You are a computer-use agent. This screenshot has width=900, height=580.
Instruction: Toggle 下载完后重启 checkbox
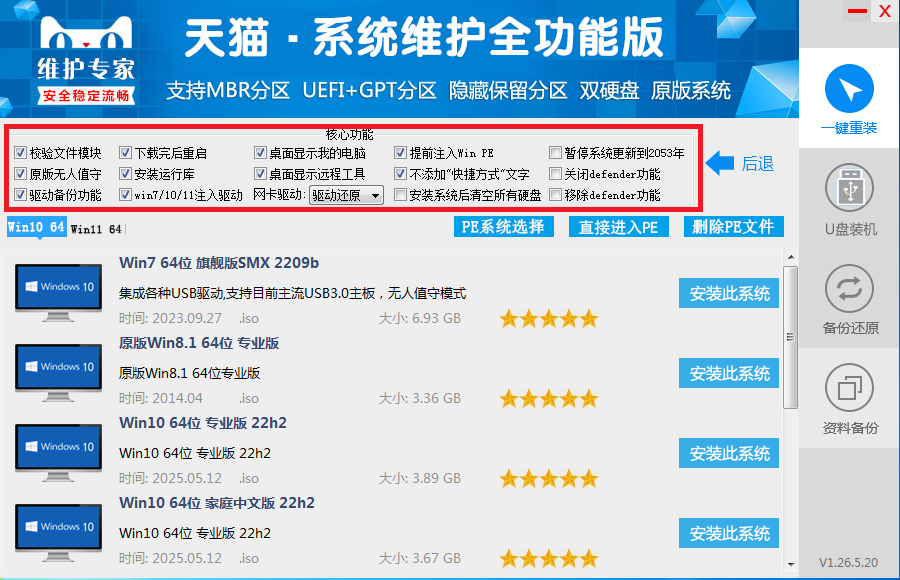coord(125,153)
